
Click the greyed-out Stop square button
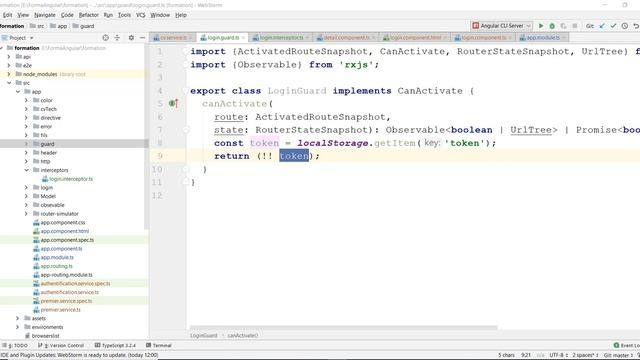575,26
